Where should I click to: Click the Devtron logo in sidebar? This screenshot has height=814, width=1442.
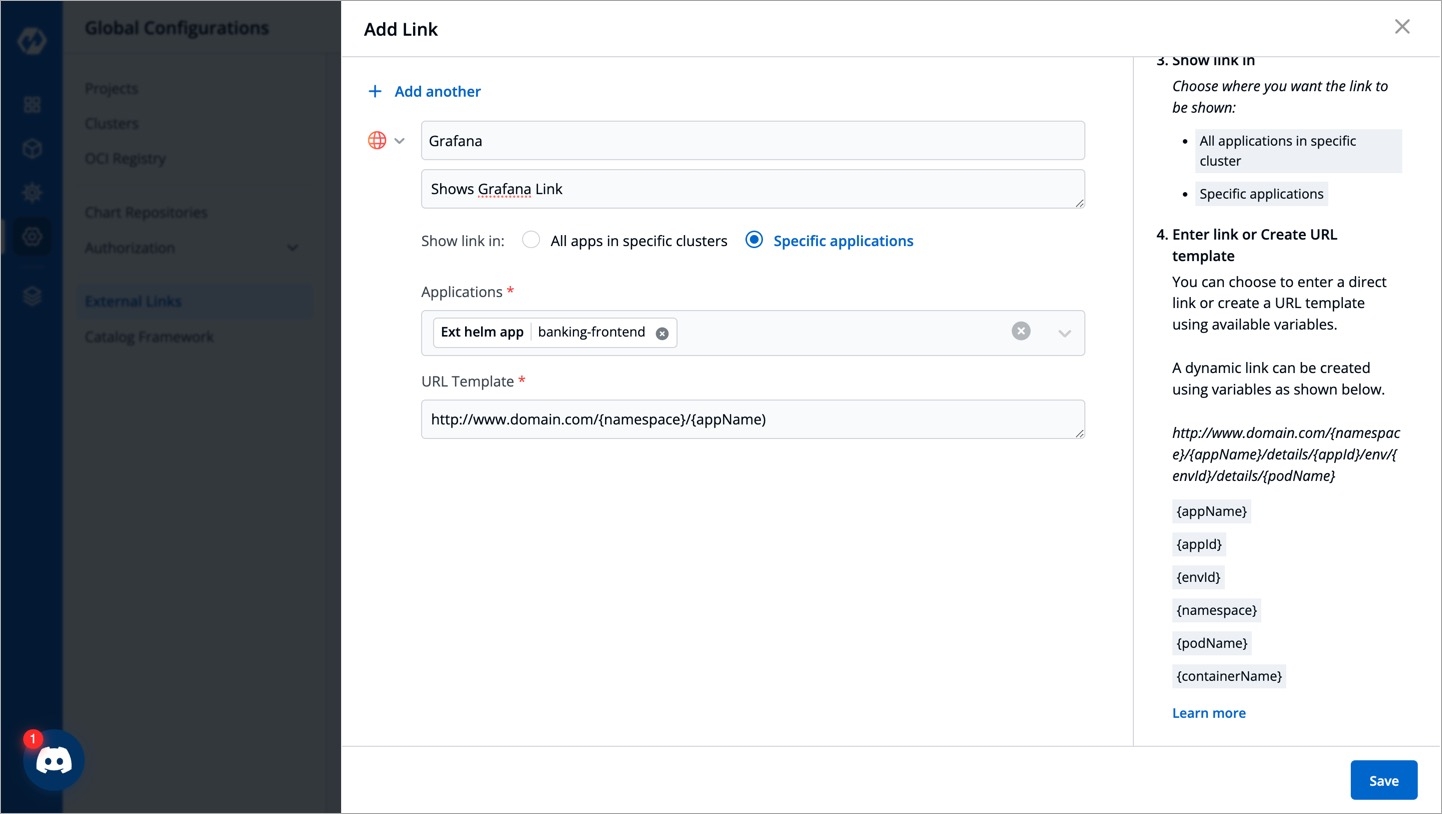tap(32, 43)
